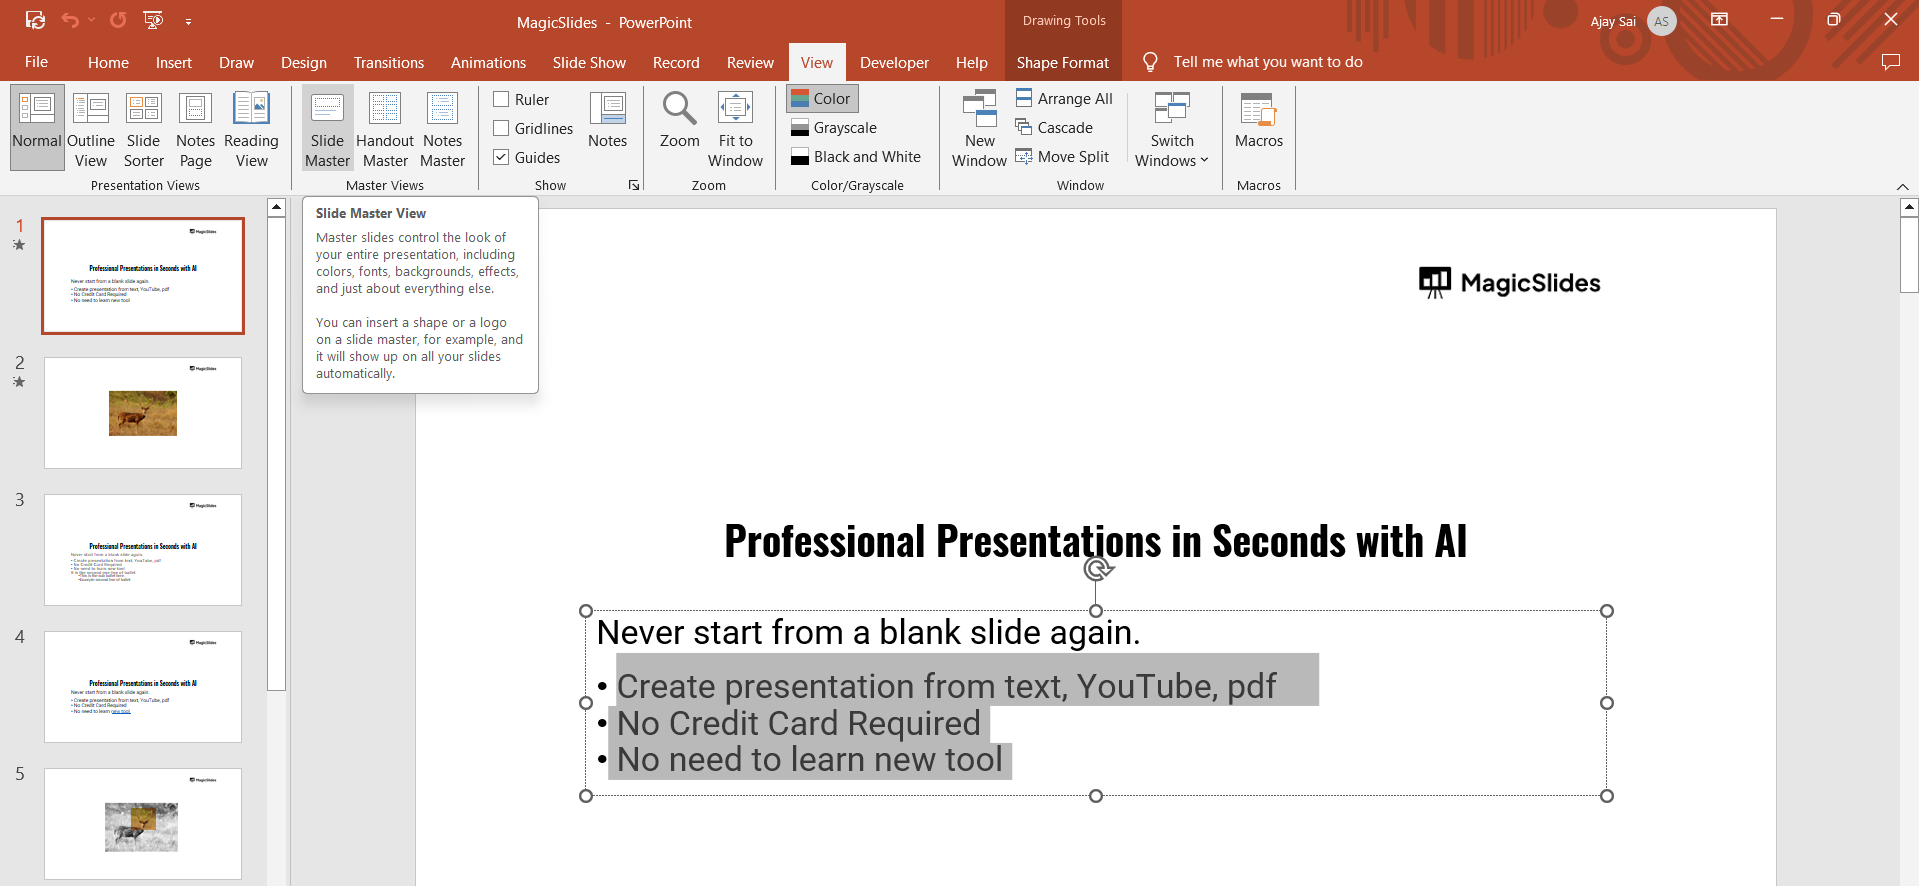Open Slide Sorter view
Viewport: 1919px width, 886px height.
tap(143, 130)
